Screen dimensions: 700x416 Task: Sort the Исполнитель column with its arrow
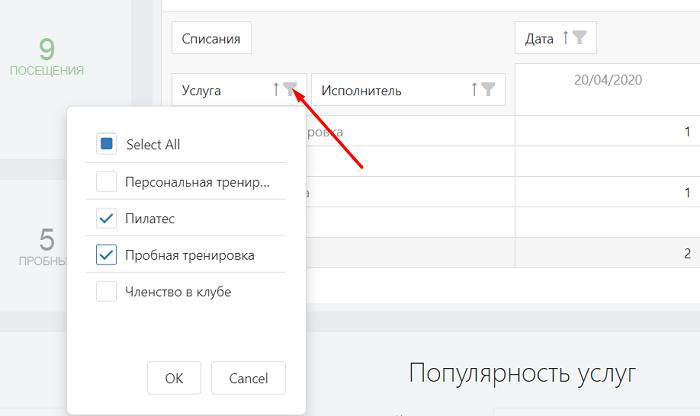[x=474, y=89]
